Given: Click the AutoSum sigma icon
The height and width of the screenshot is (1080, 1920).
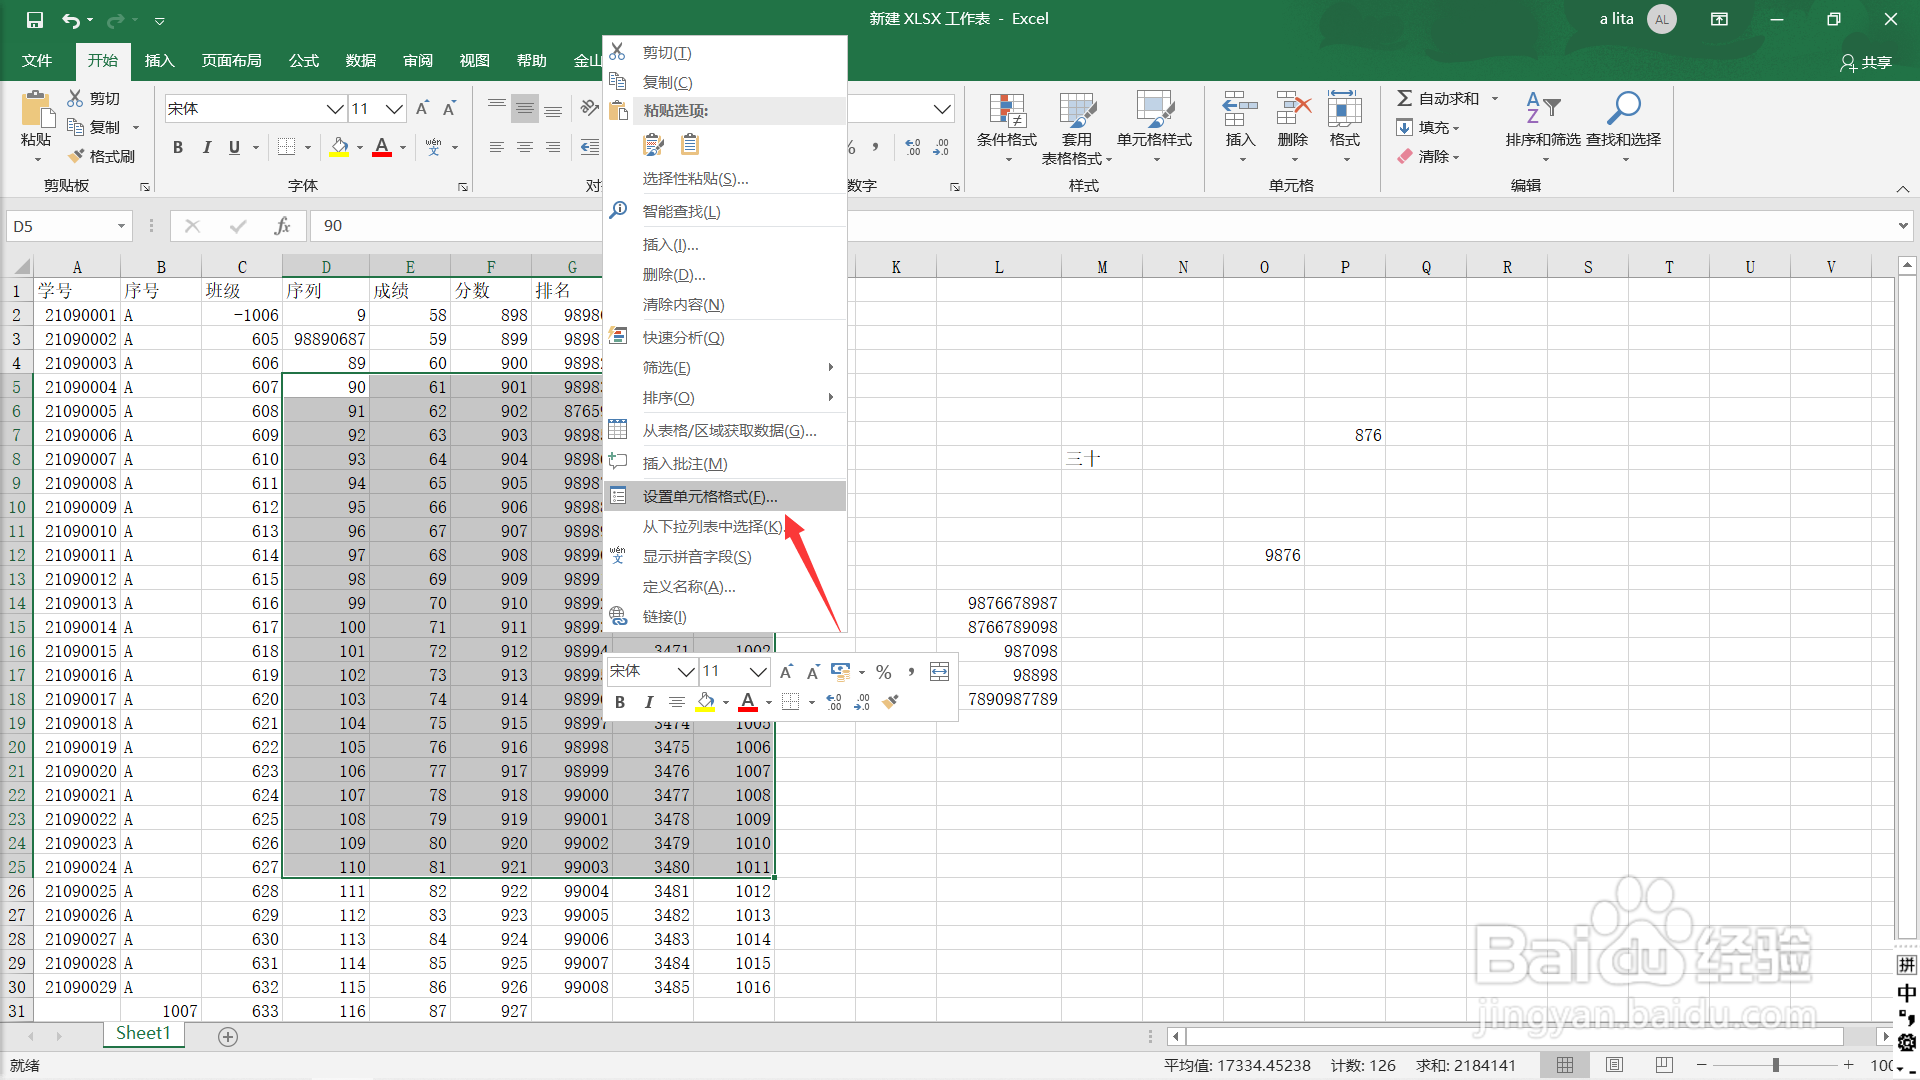Looking at the screenshot, I should (x=1404, y=98).
